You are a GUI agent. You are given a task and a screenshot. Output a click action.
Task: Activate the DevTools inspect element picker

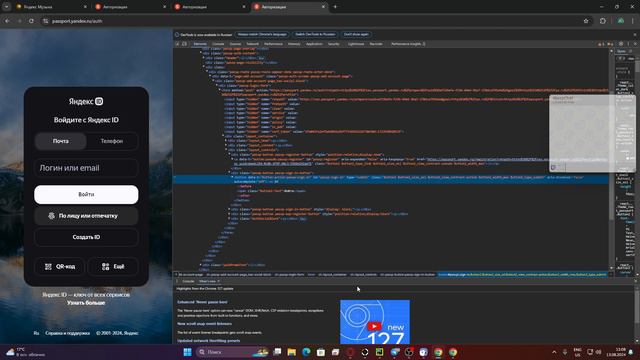coord(178,44)
